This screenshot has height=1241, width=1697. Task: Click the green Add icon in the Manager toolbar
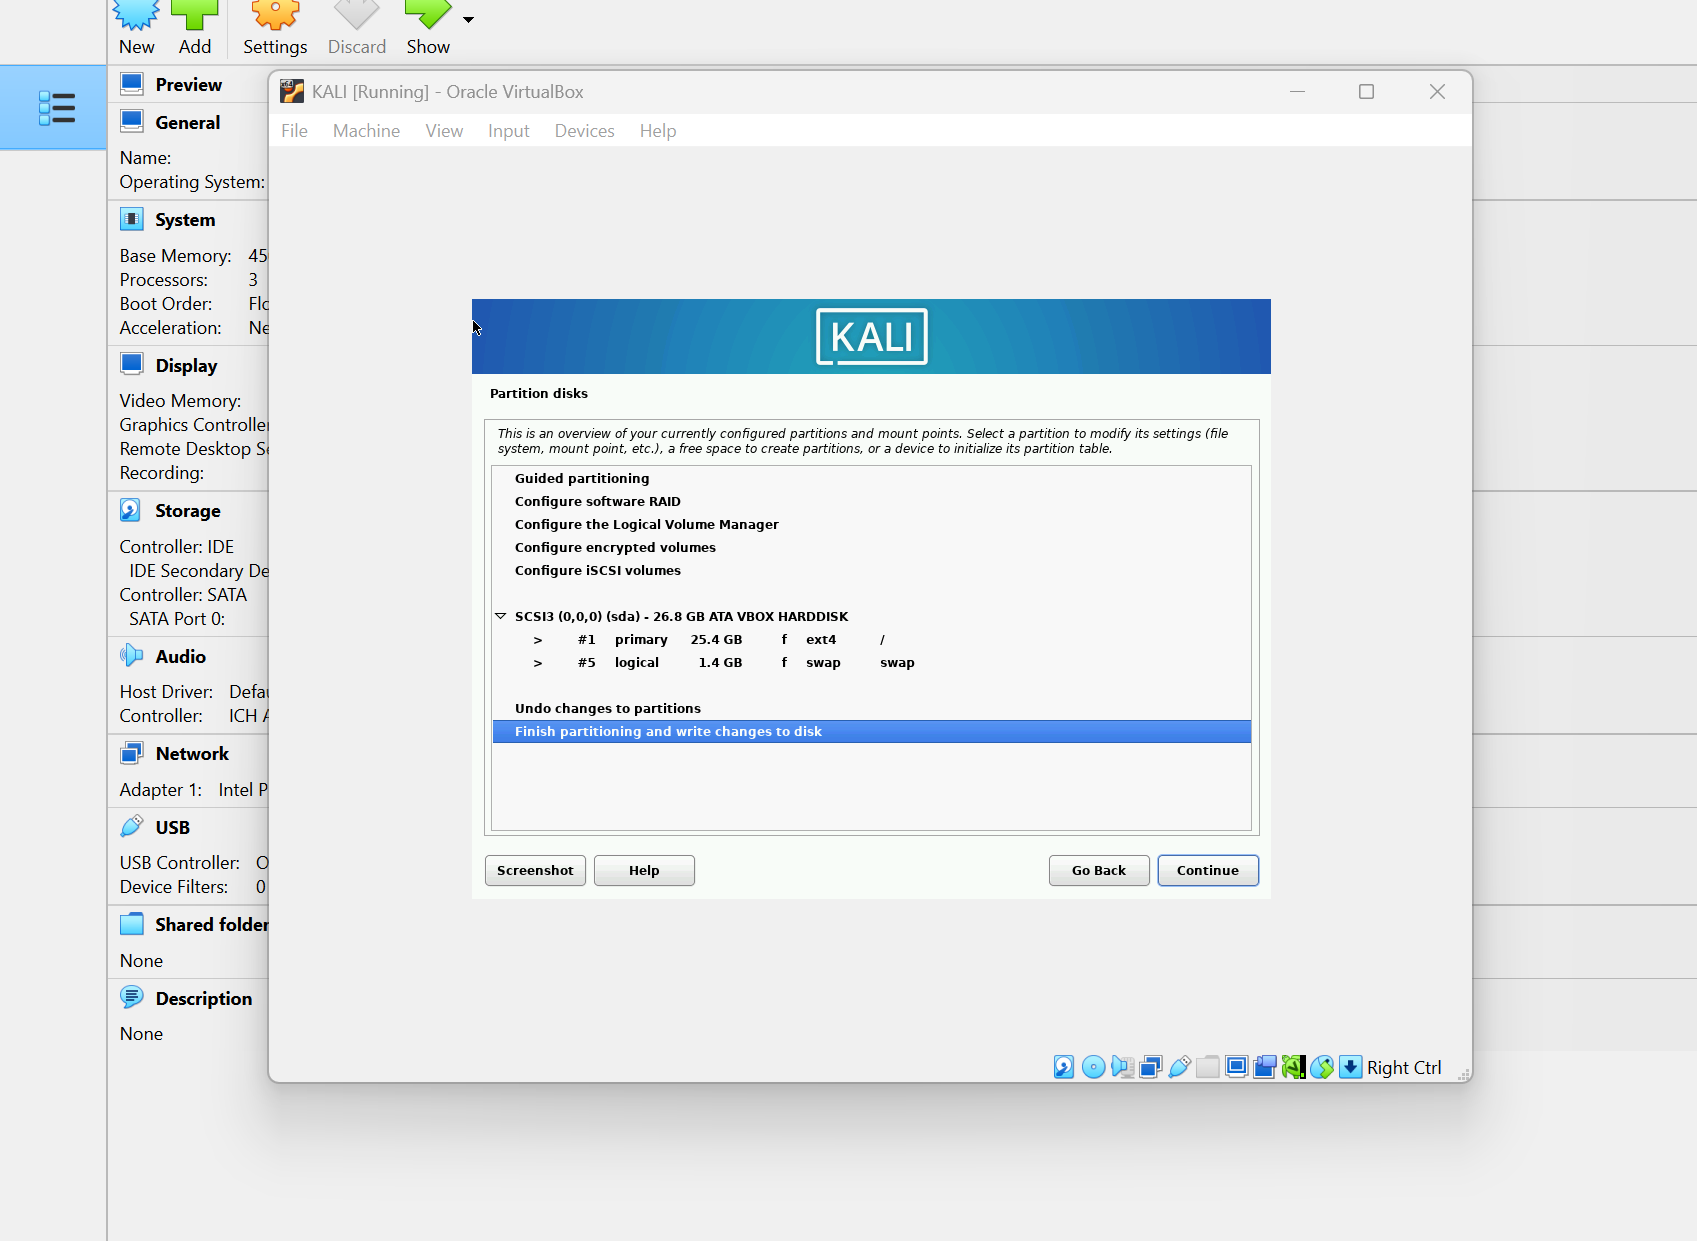pyautogui.click(x=195, y=15)
